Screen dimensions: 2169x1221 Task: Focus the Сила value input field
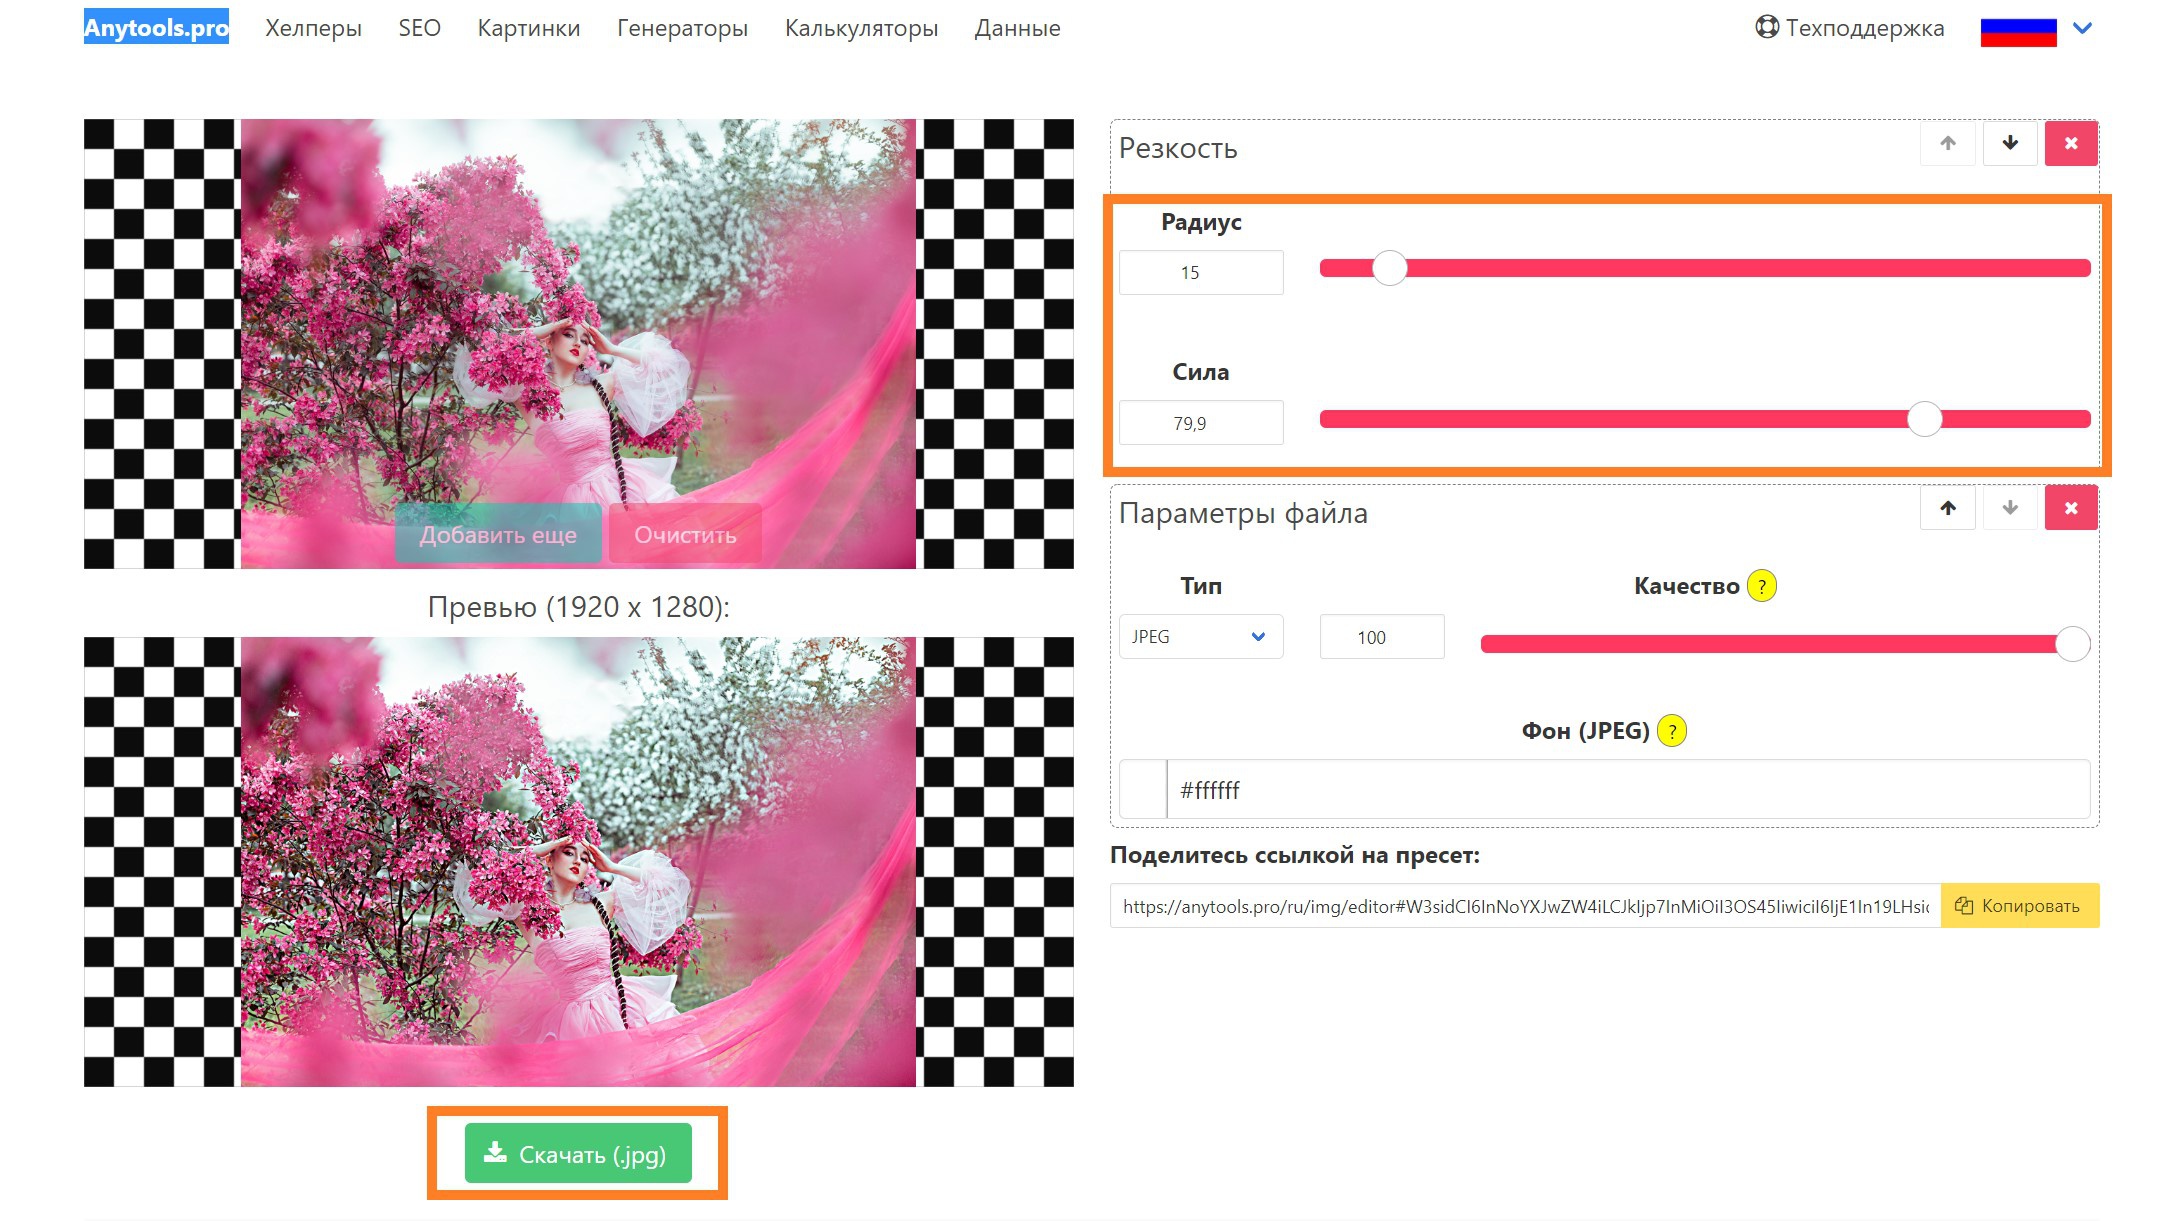(1200, 423)
